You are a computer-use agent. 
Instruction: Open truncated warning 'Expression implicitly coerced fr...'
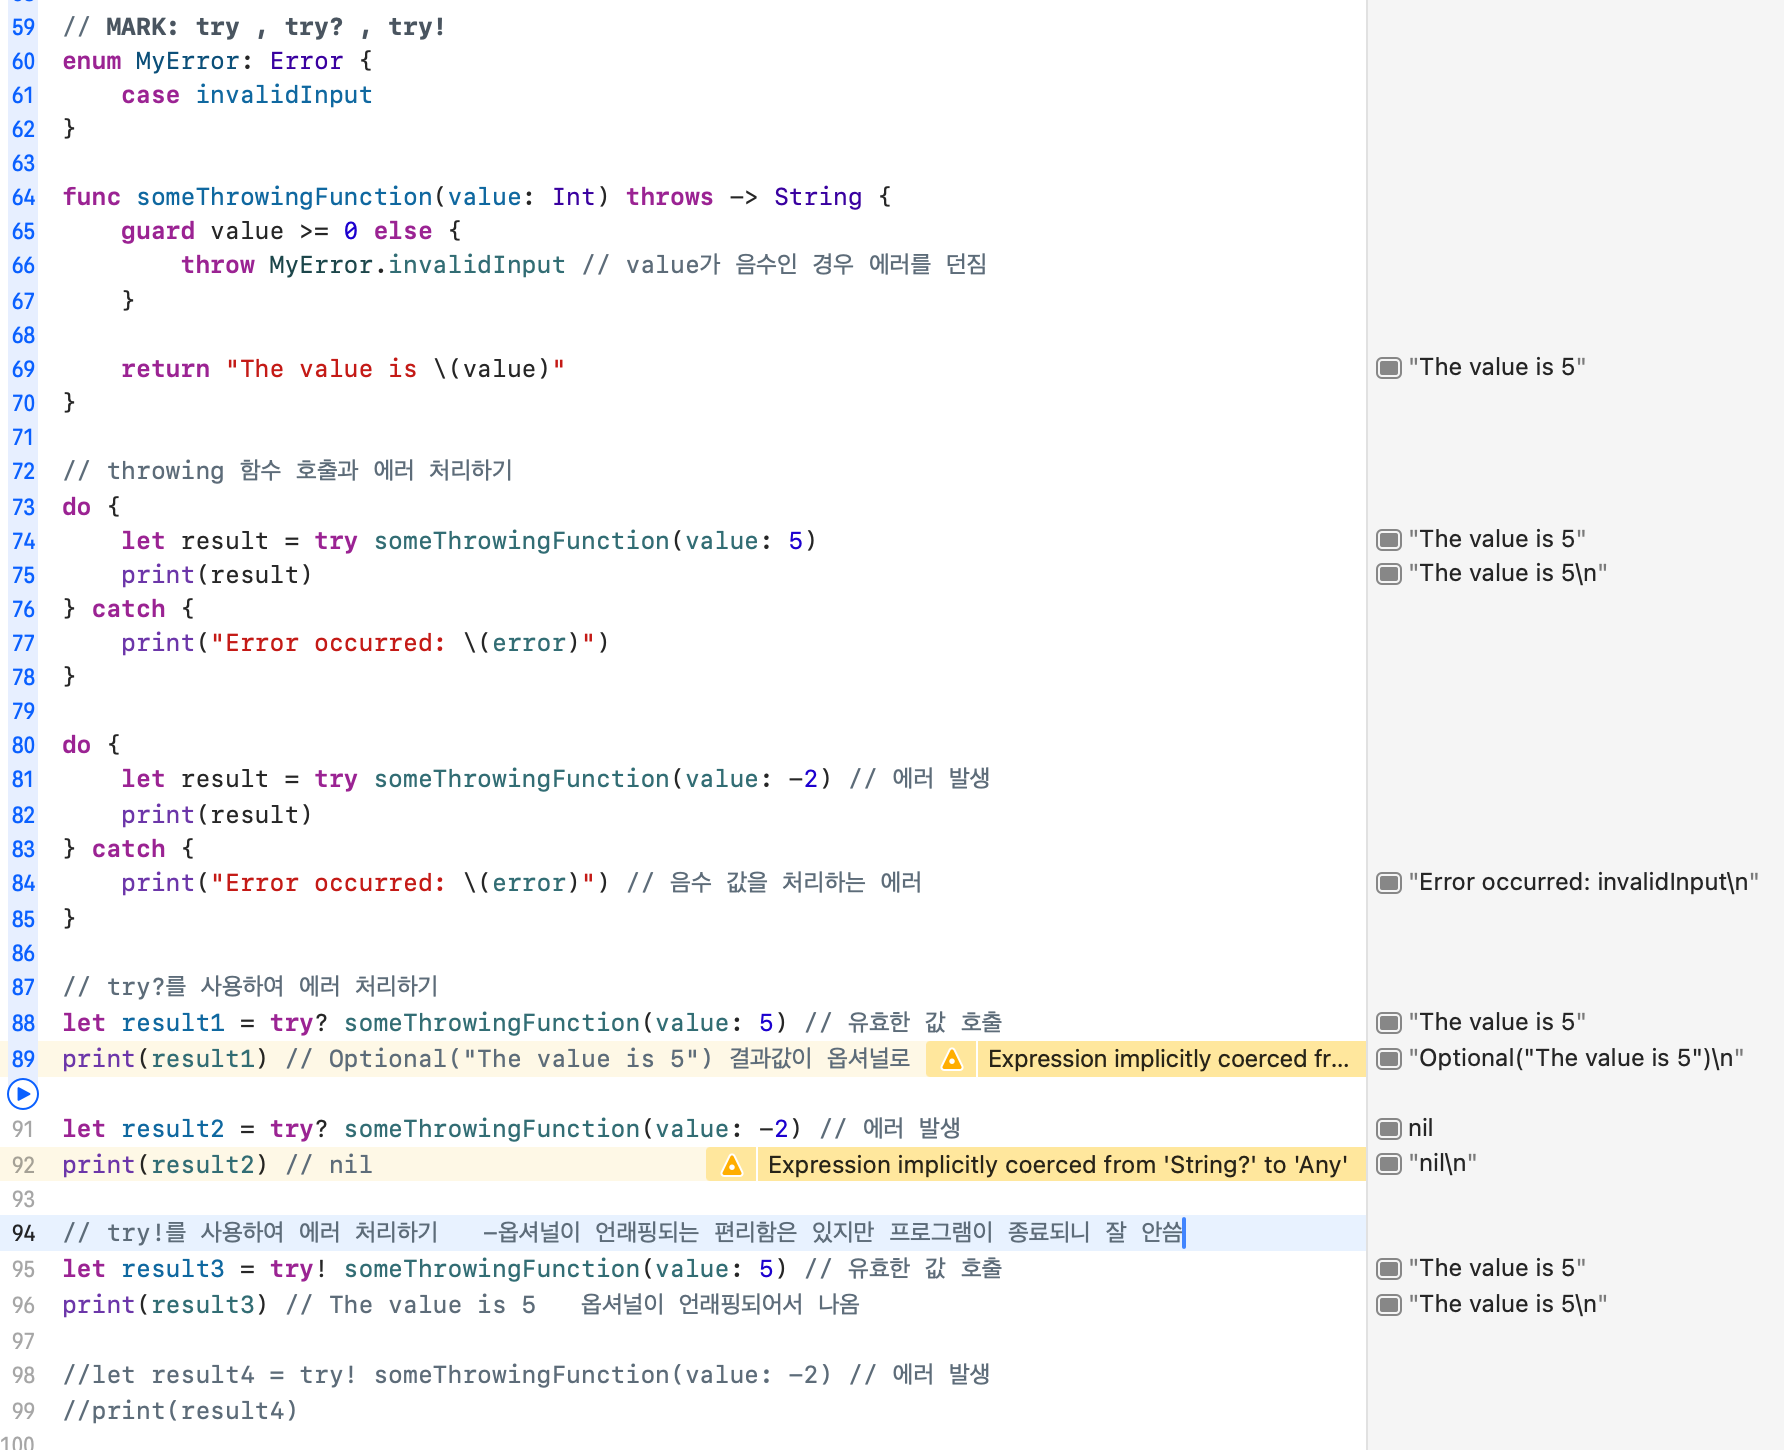pyautogui.click(x=1168, y=1059)
